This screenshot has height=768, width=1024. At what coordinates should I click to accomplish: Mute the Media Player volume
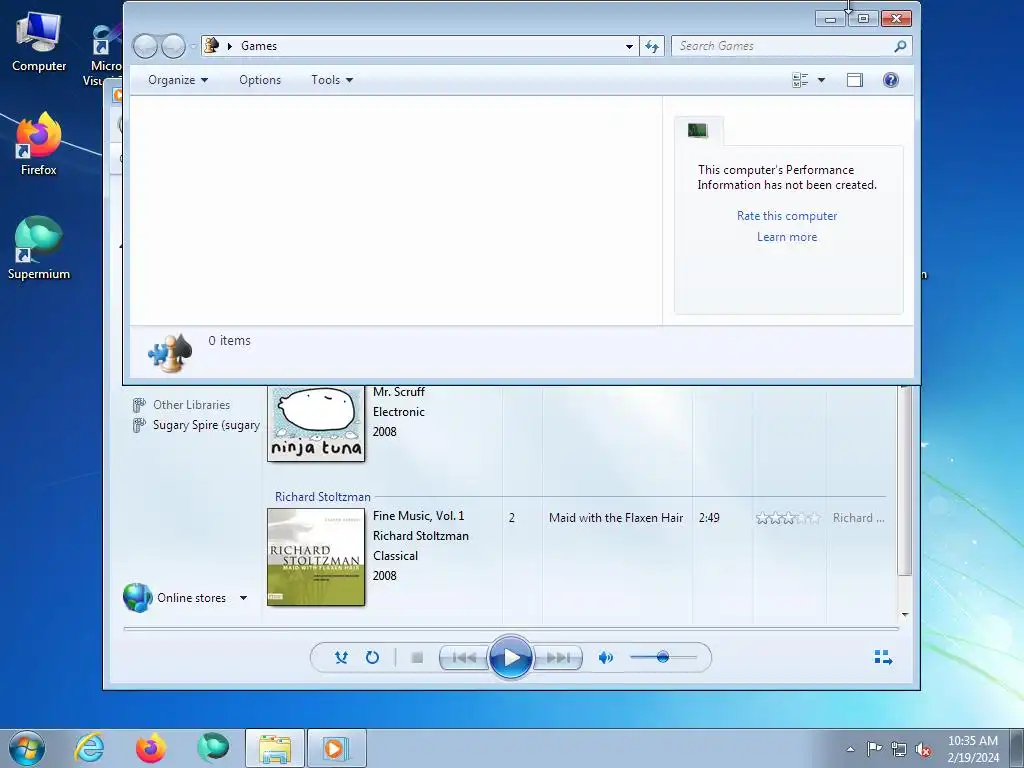[605, 658]
